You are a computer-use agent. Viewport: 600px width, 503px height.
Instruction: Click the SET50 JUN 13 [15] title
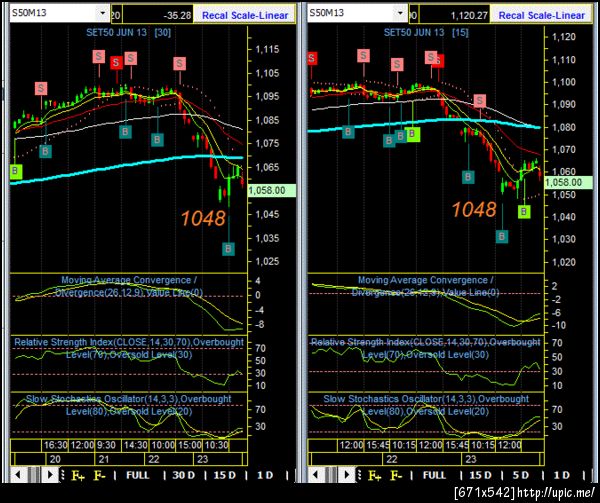(x=426, y=33)
